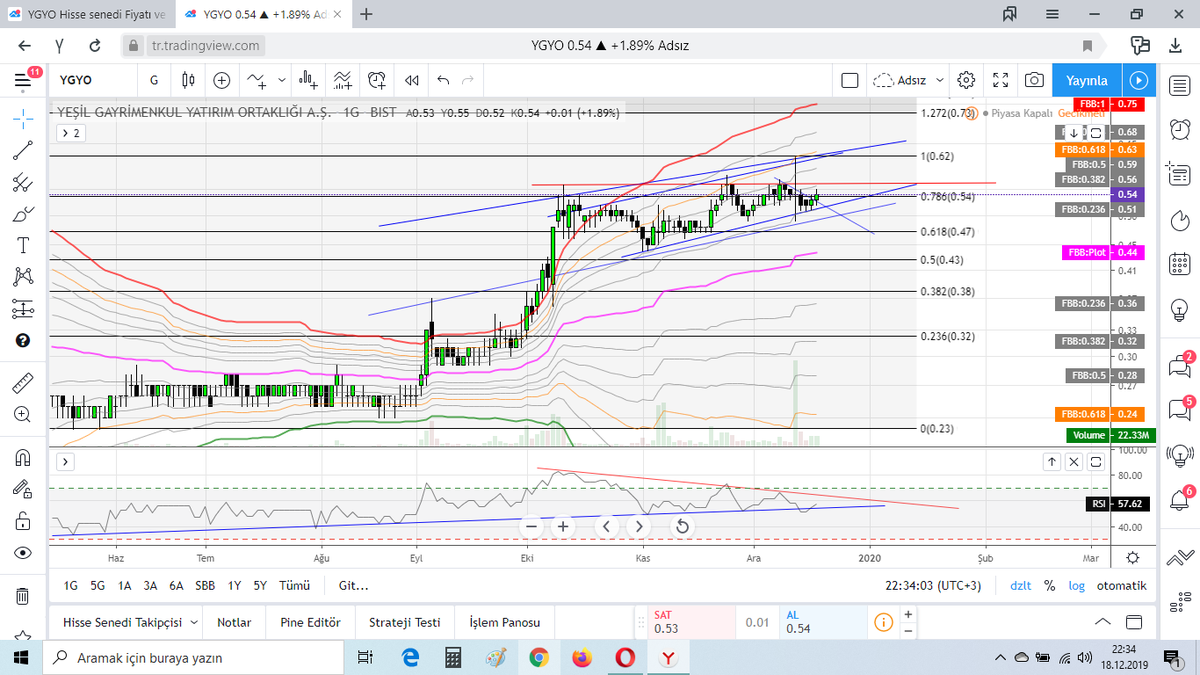This screenshot has width=1200, height=675.
Task: Take a chart snapshot with camera icon
Action: (x=1034, y=80)
